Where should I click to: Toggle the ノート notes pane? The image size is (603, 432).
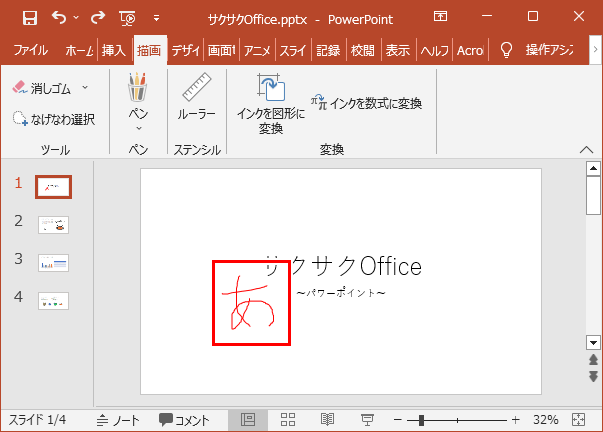(118, 420)
